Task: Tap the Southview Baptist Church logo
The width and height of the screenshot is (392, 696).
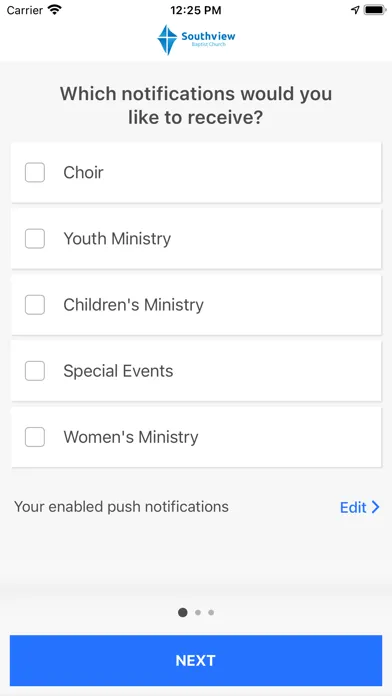Action: click(196, 40)
